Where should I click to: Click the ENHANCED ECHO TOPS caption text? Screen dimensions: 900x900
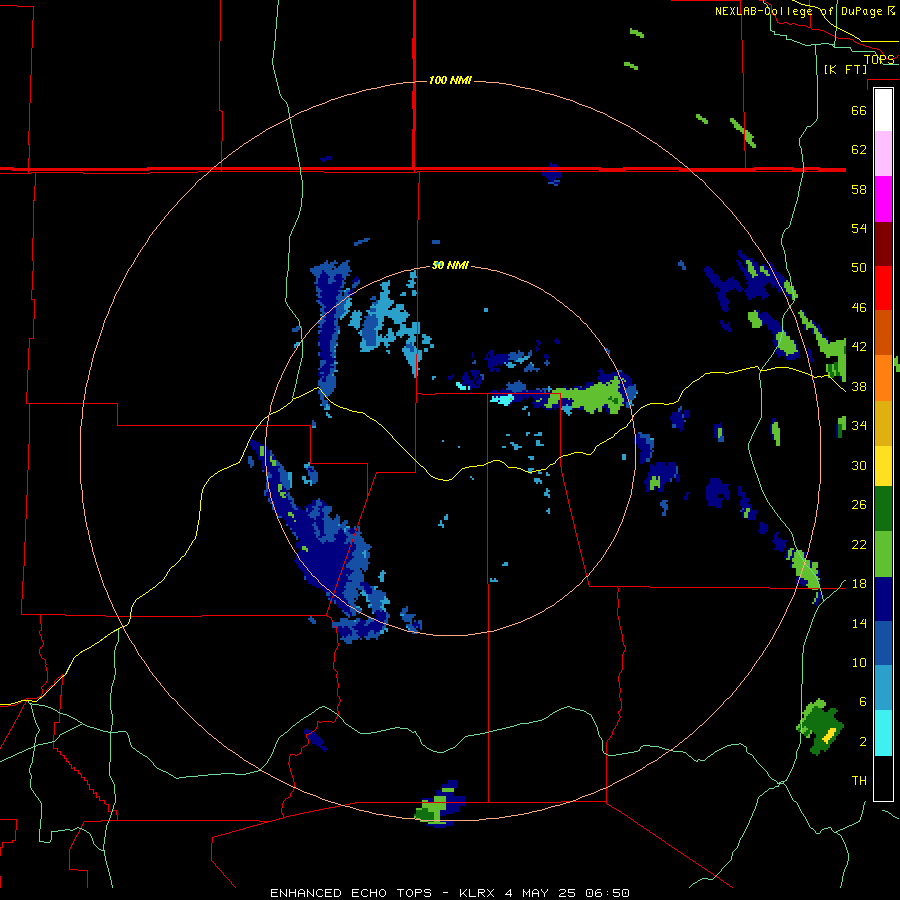tap(351, 893)
